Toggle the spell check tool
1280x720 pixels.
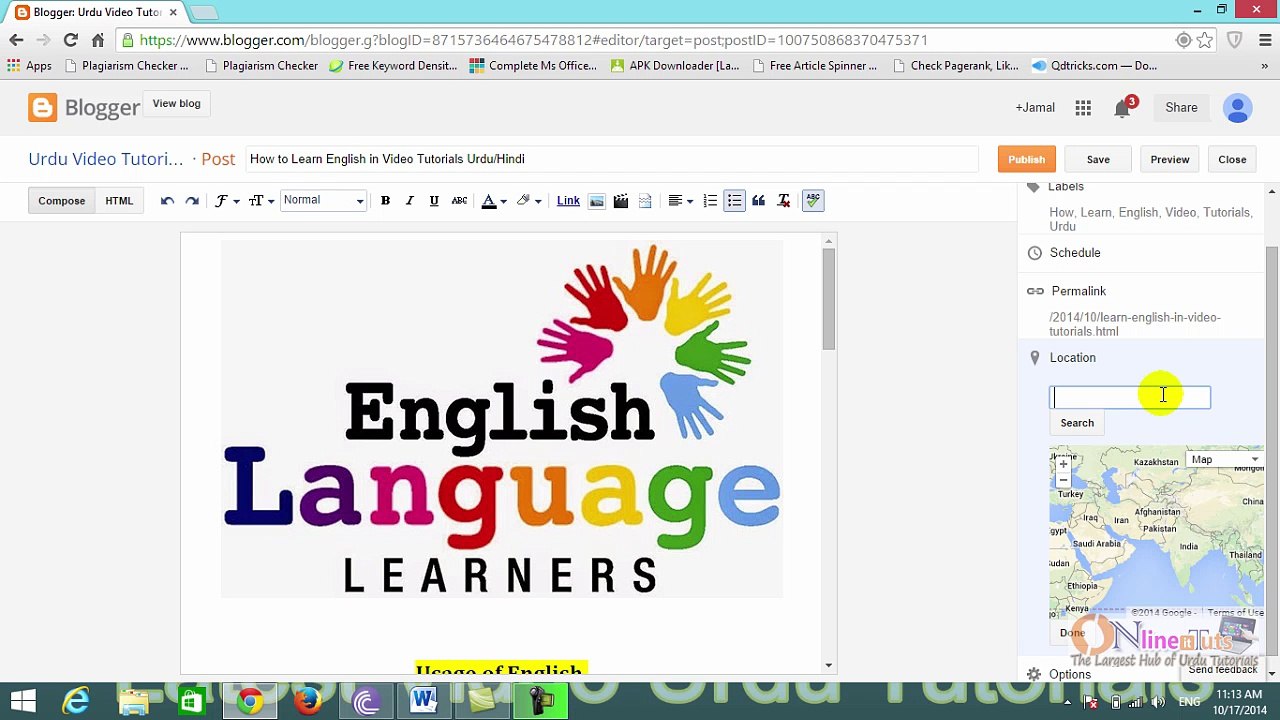tap(812, 201)
